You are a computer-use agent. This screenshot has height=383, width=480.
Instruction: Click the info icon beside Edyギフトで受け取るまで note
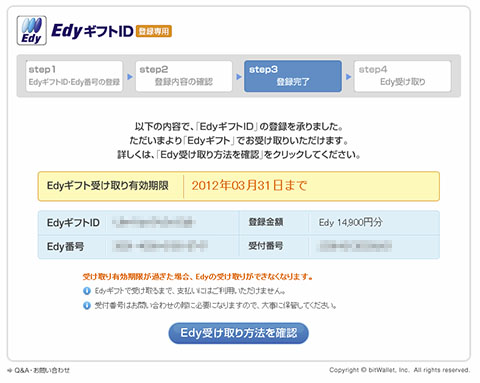pyautogui.click(x=87, y=291)
